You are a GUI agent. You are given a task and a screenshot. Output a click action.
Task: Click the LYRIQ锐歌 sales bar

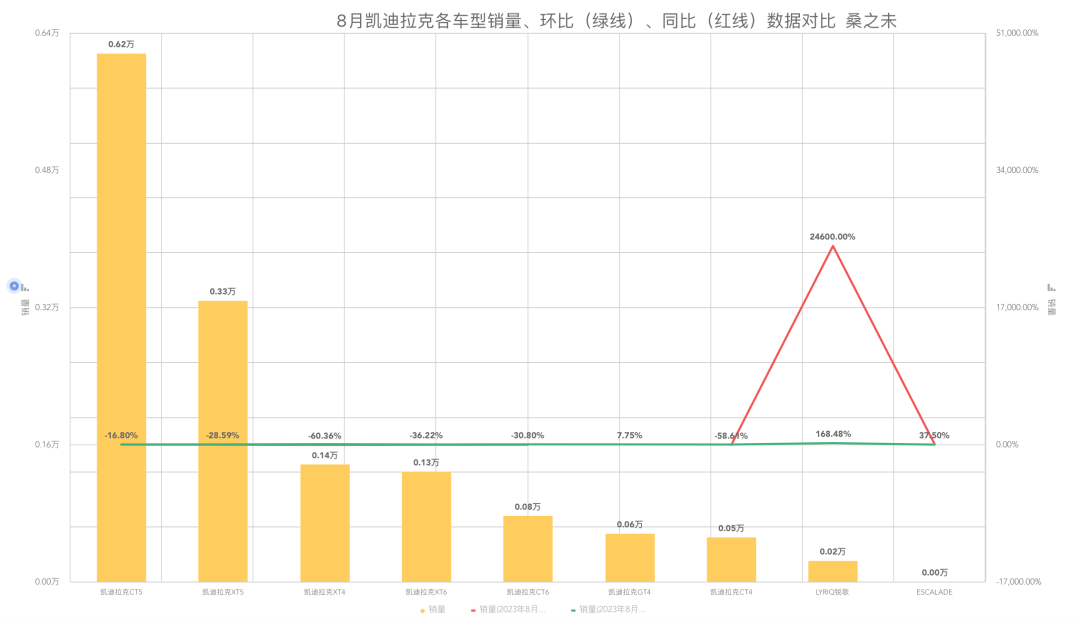tap(833, 571)
